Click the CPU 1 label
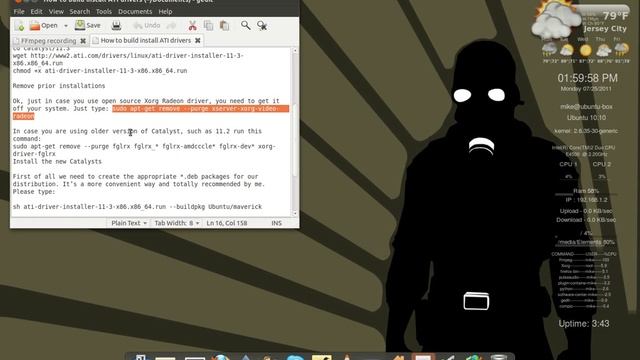The image size is (640, 360). click(568, 164)
